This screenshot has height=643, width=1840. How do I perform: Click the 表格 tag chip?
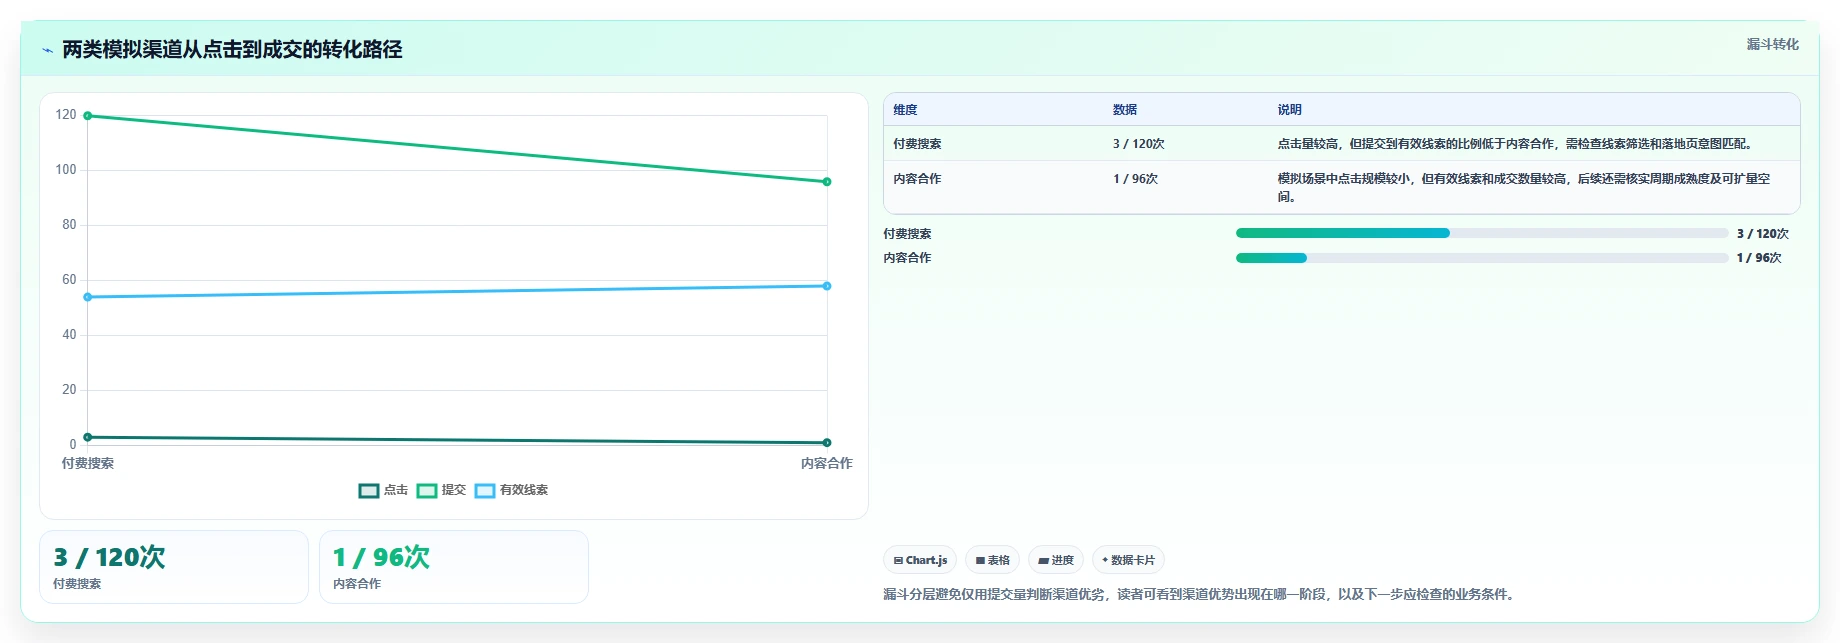[993, 560]
